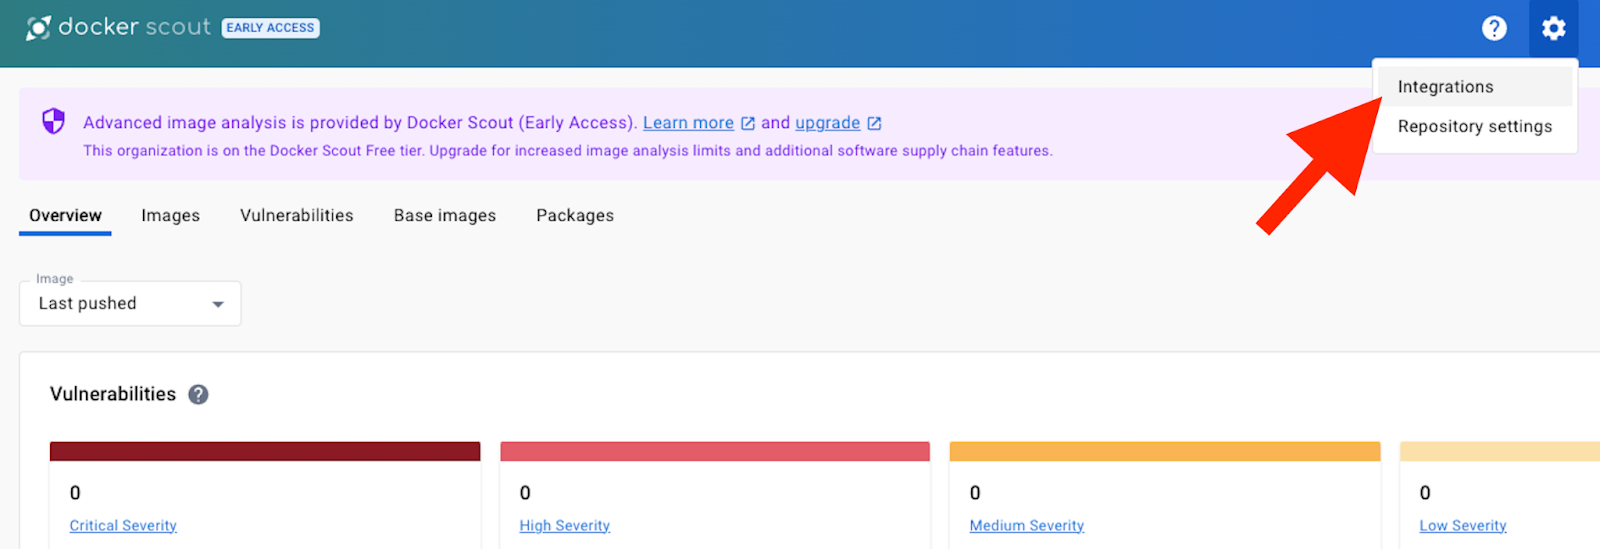Go to the Base images tab

coord(445,215)
